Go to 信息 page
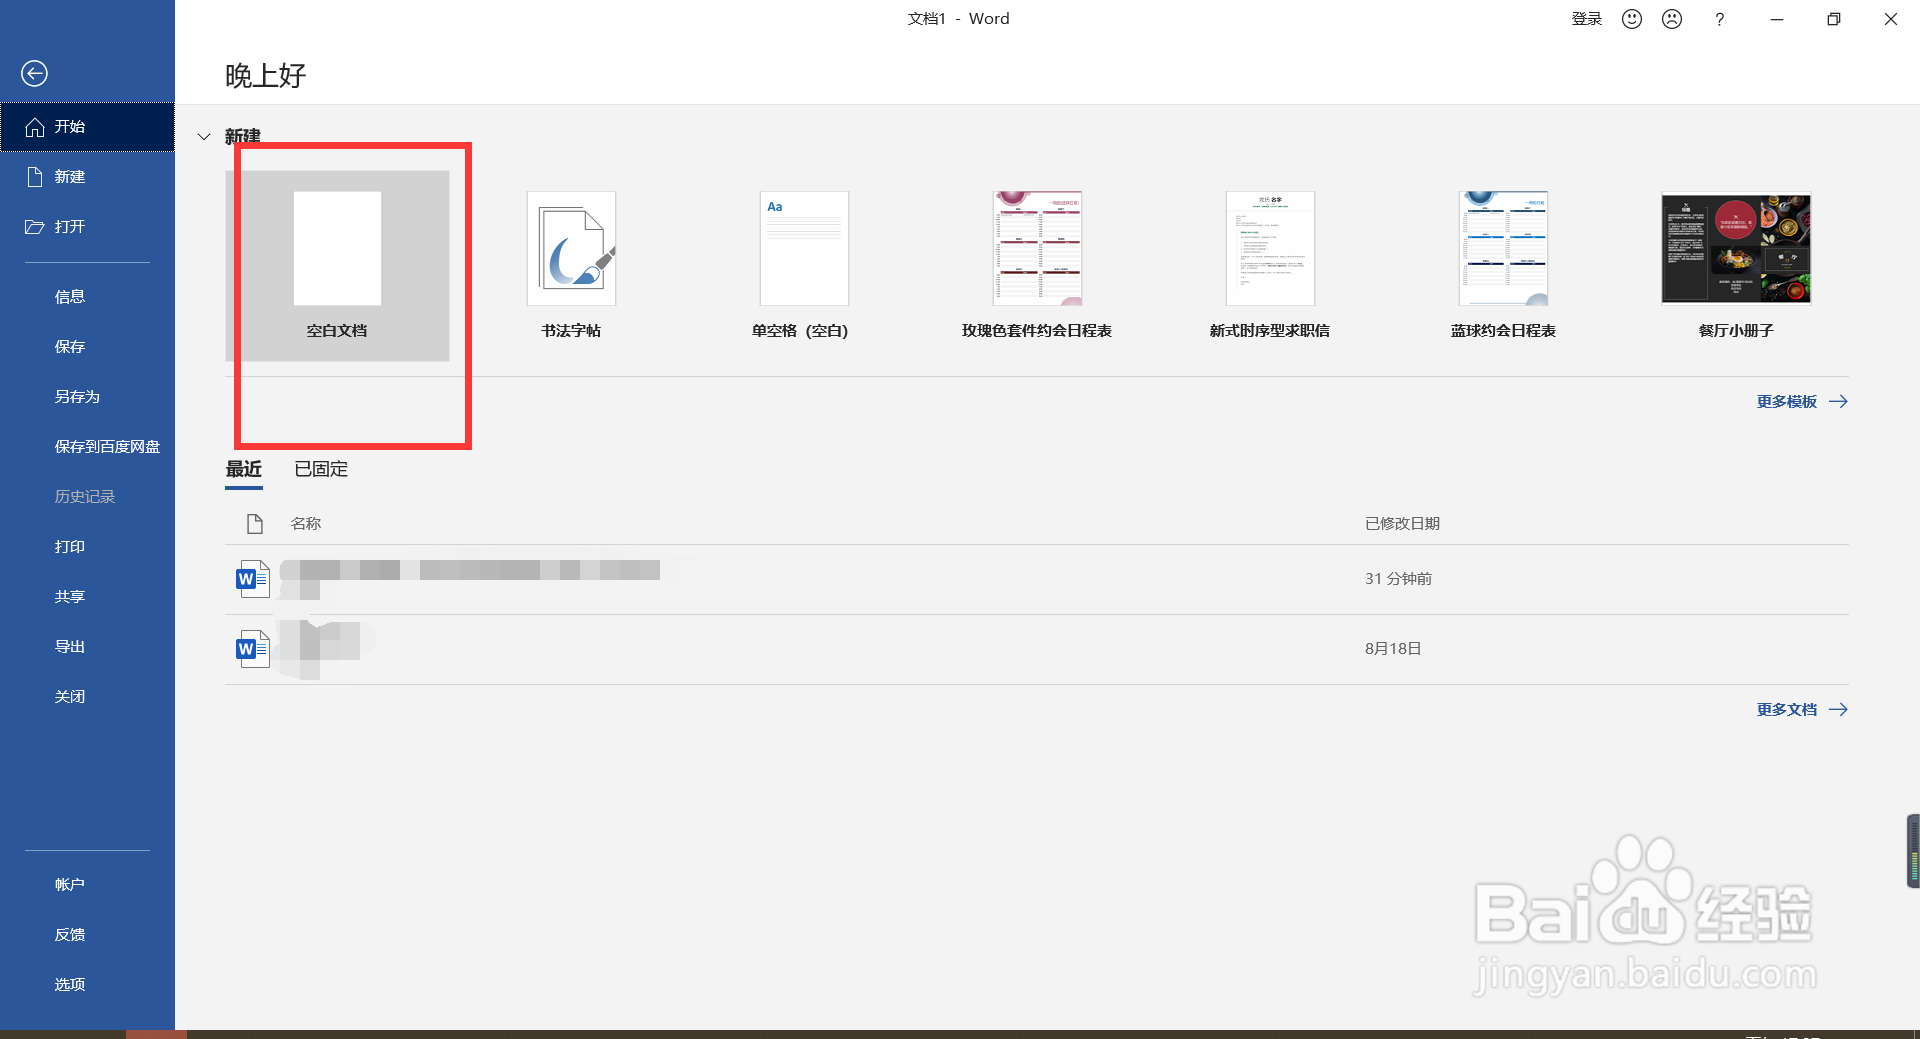 coord(87,297)
